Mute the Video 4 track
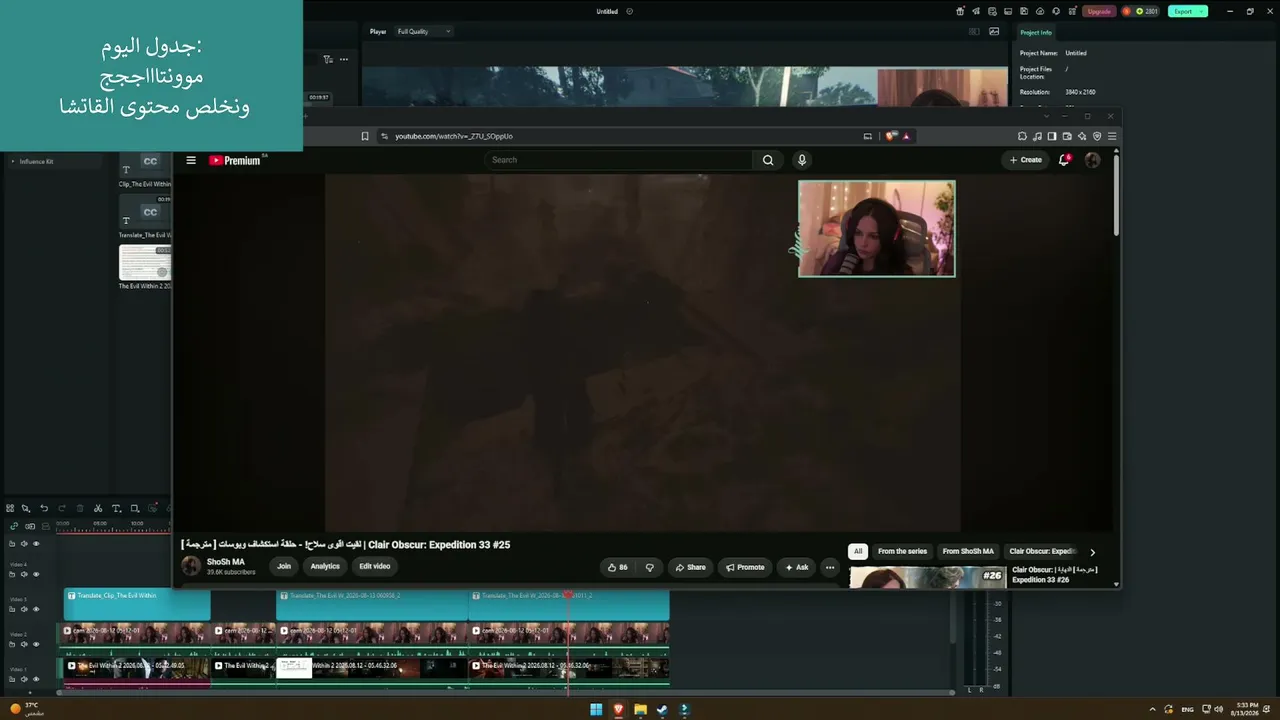Viewport: 1280px width, 720px height. [x=24, y=574]
